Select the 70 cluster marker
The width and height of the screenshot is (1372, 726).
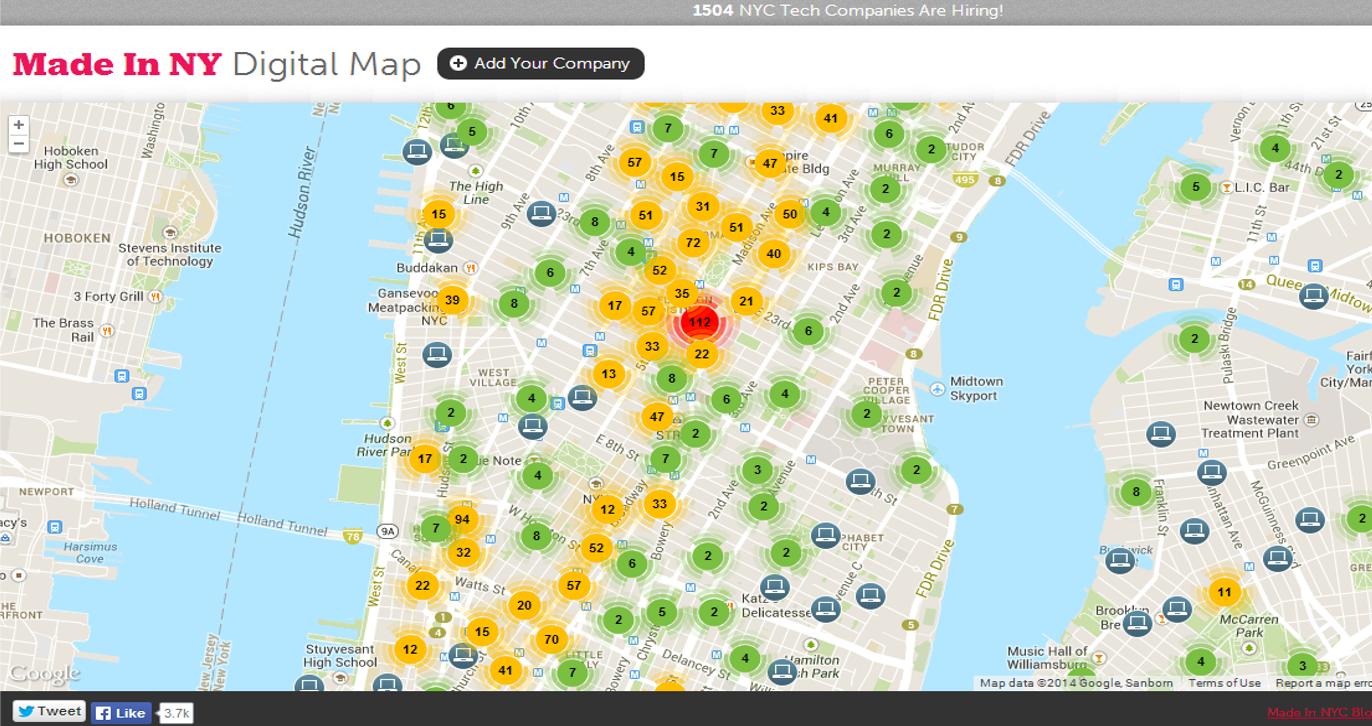(x=551, y=639)
